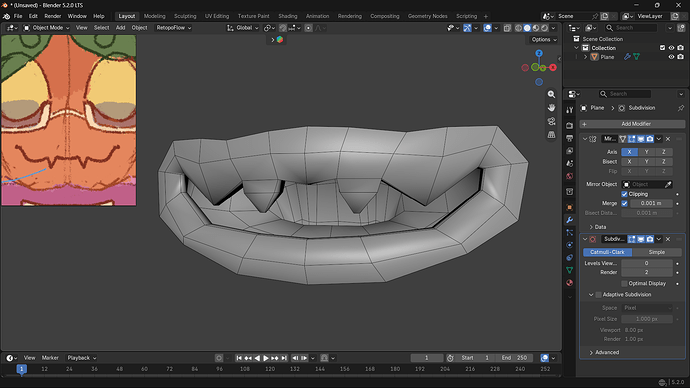Toggle snapping magnet in viewport header
The width and height of the screenshot is (690, 388).
point(283,28)
